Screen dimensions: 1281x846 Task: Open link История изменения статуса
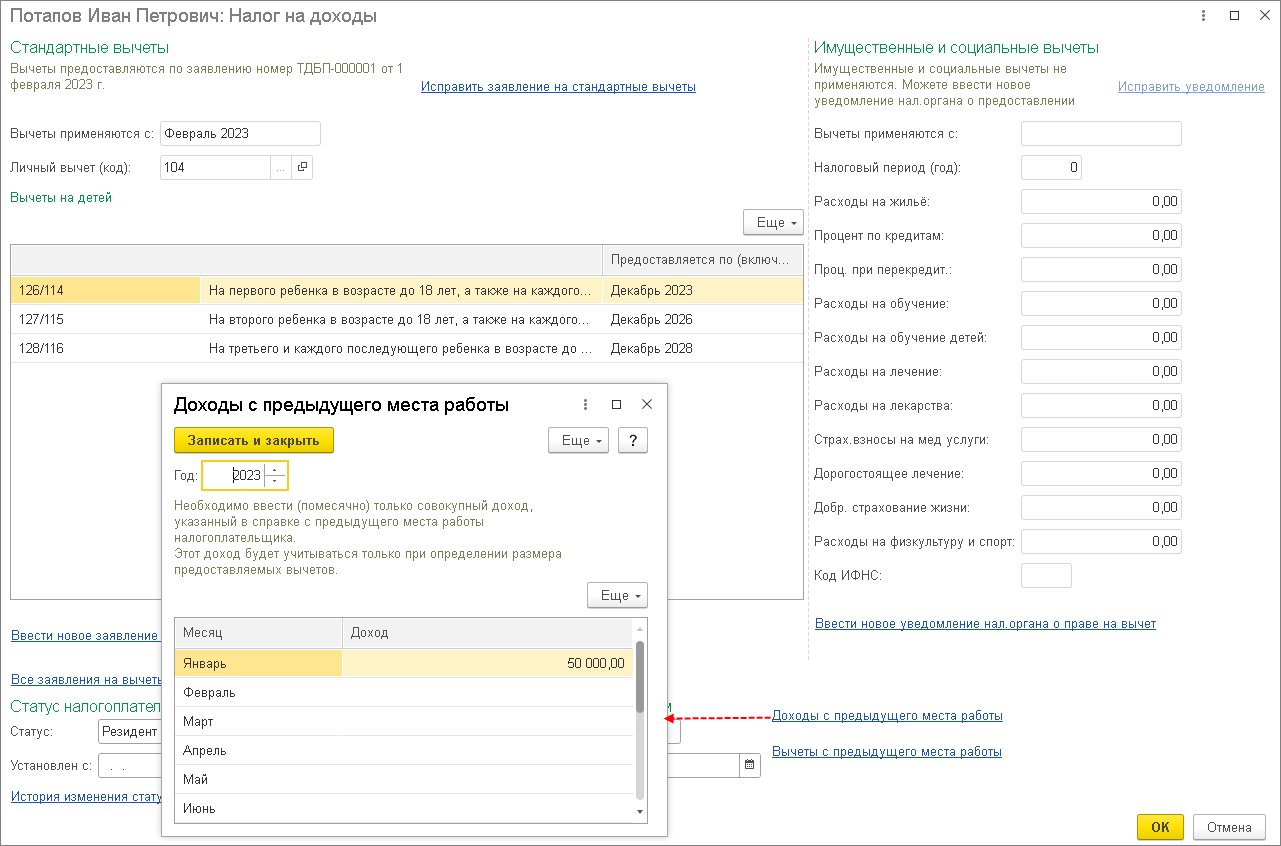click(86, 797)
